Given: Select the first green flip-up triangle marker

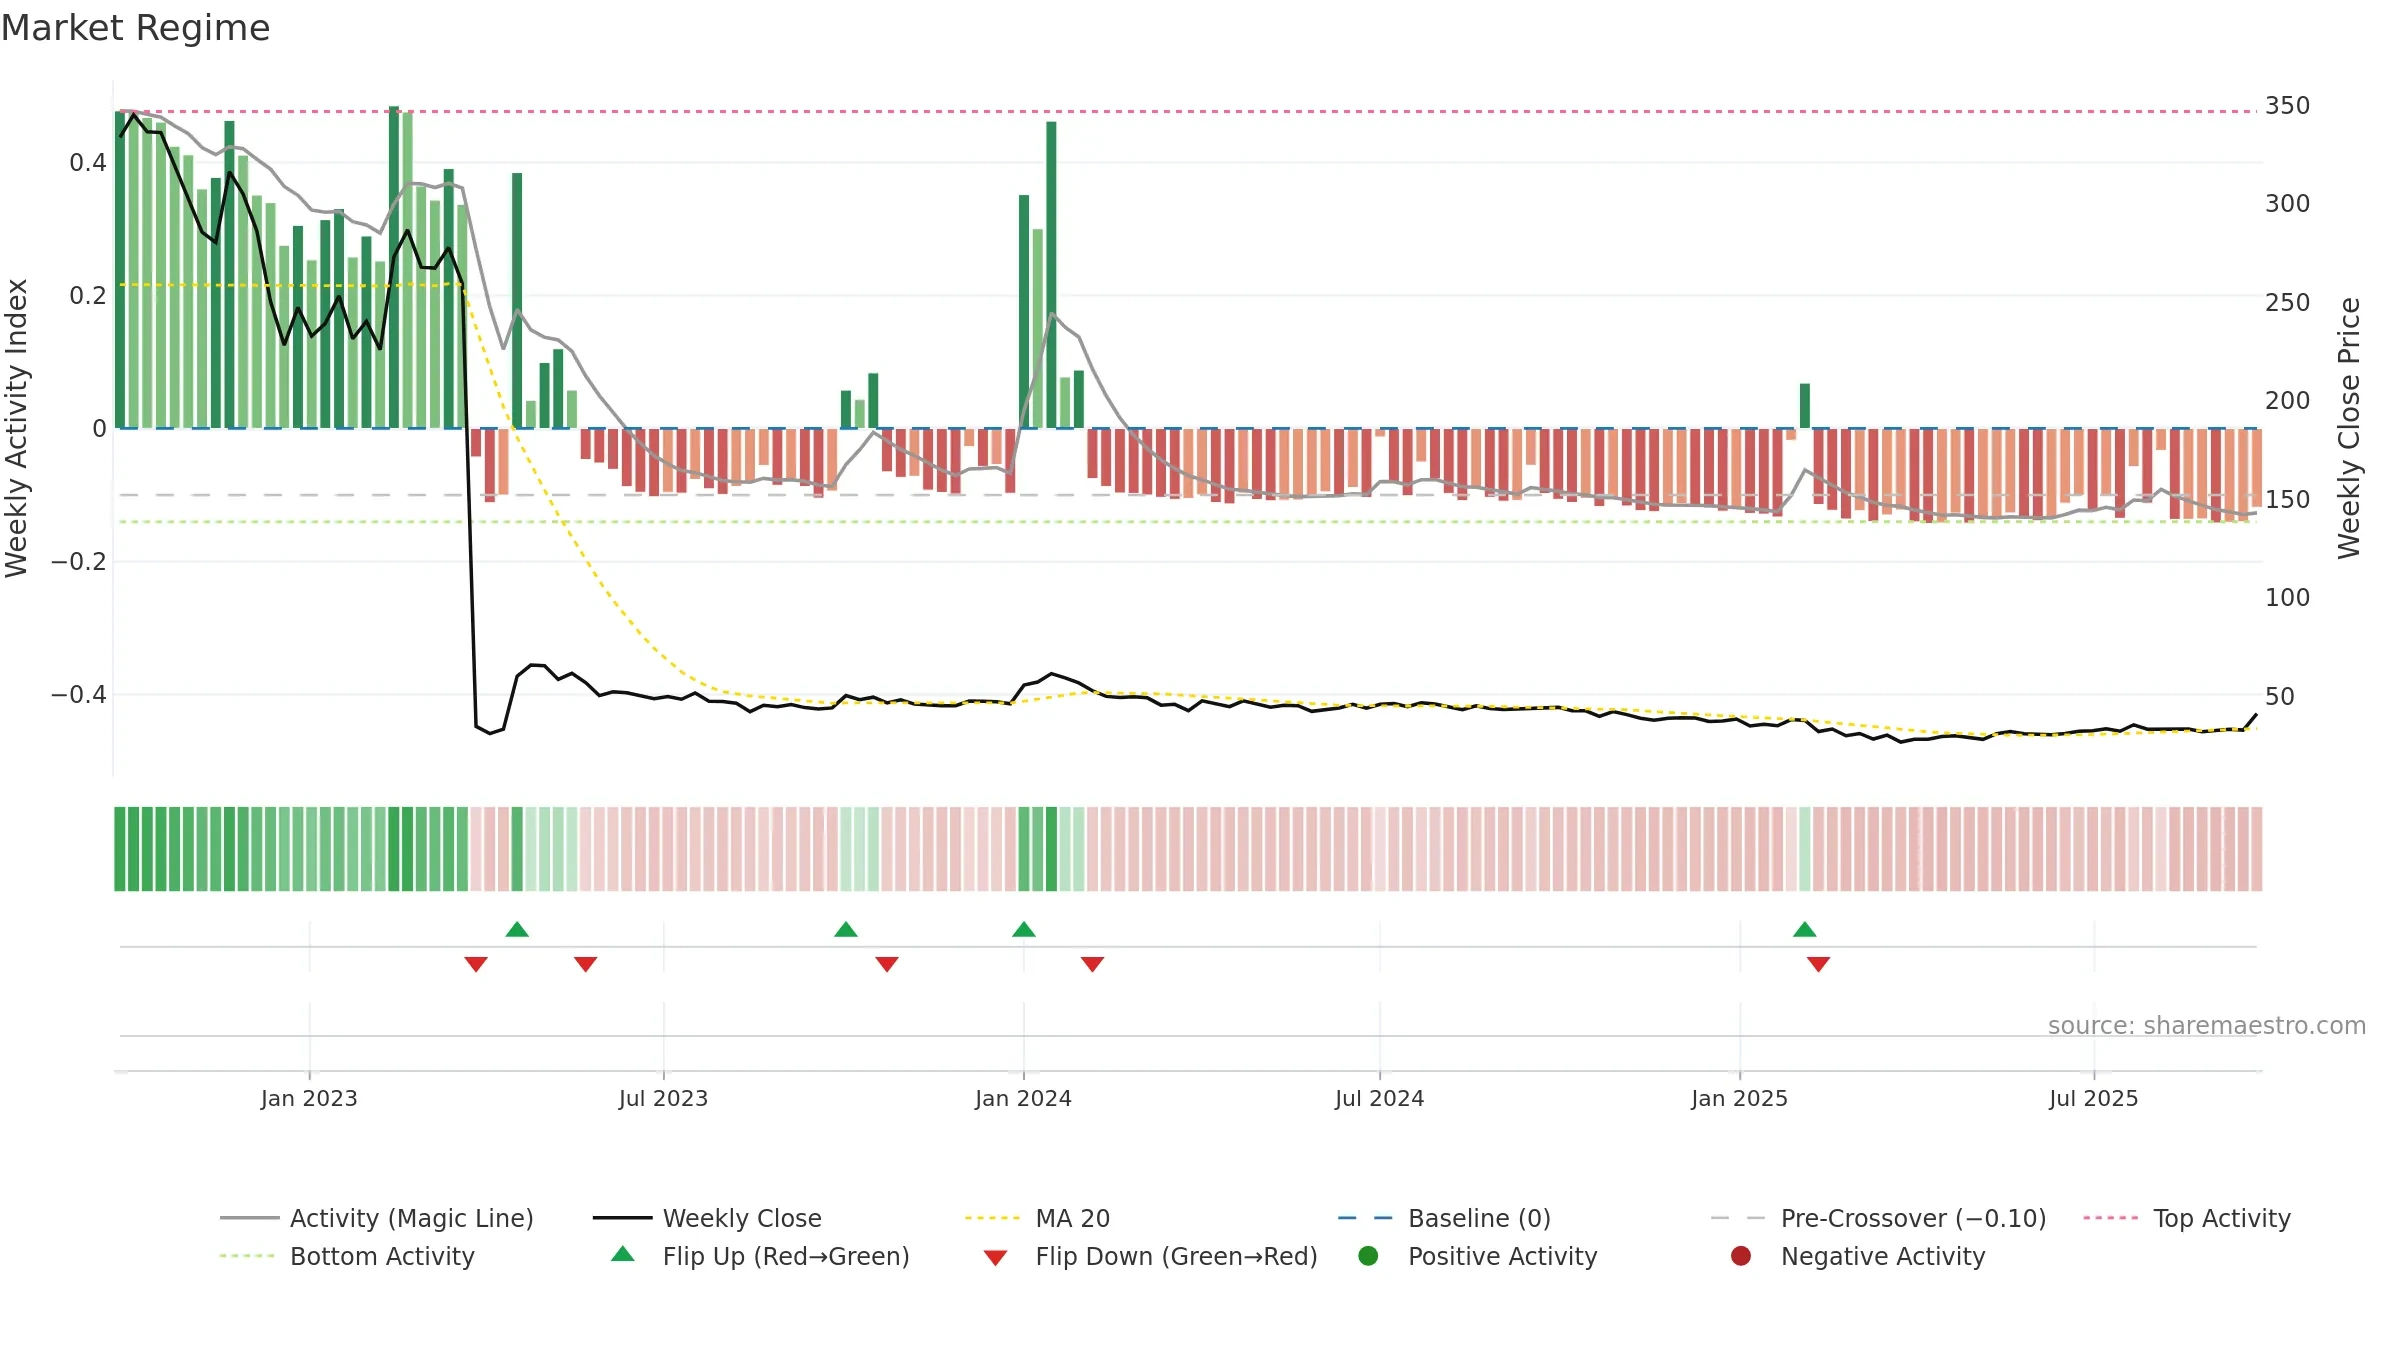Looking at the screenshot, I should point(517,929).
